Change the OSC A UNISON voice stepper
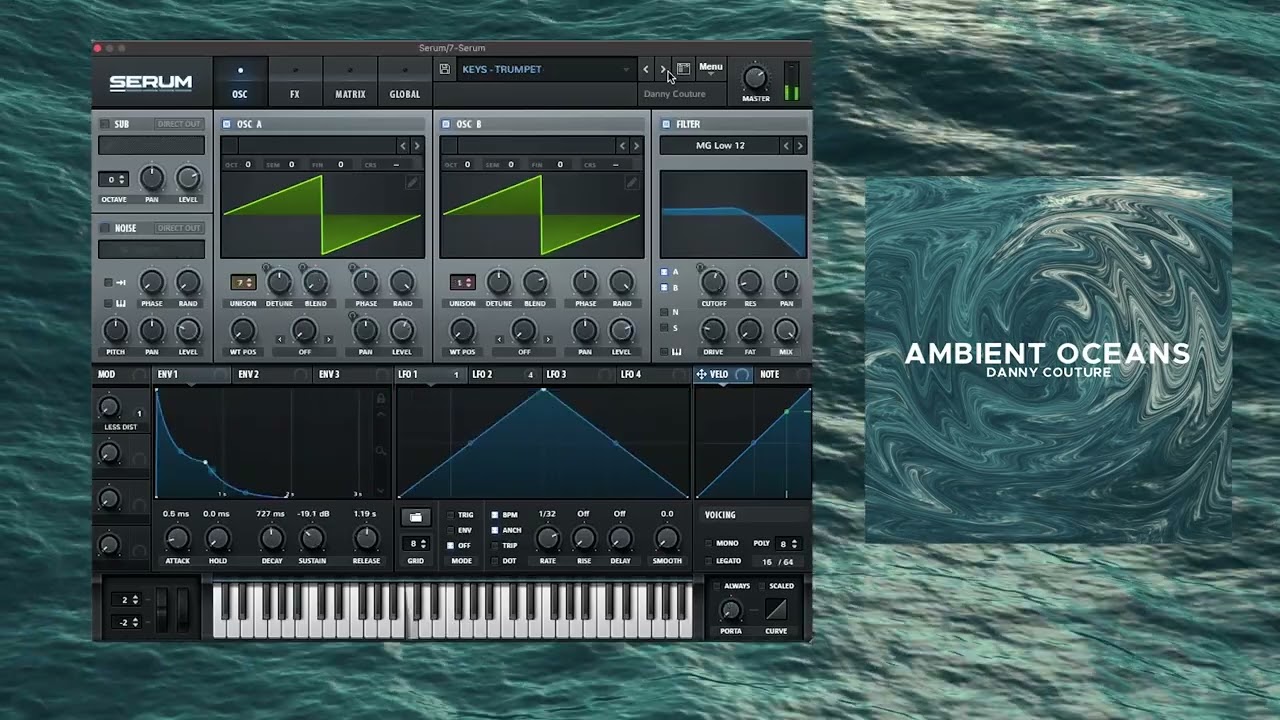The height and width of the screenshot is (720, 1280). (x=243, y=282)
